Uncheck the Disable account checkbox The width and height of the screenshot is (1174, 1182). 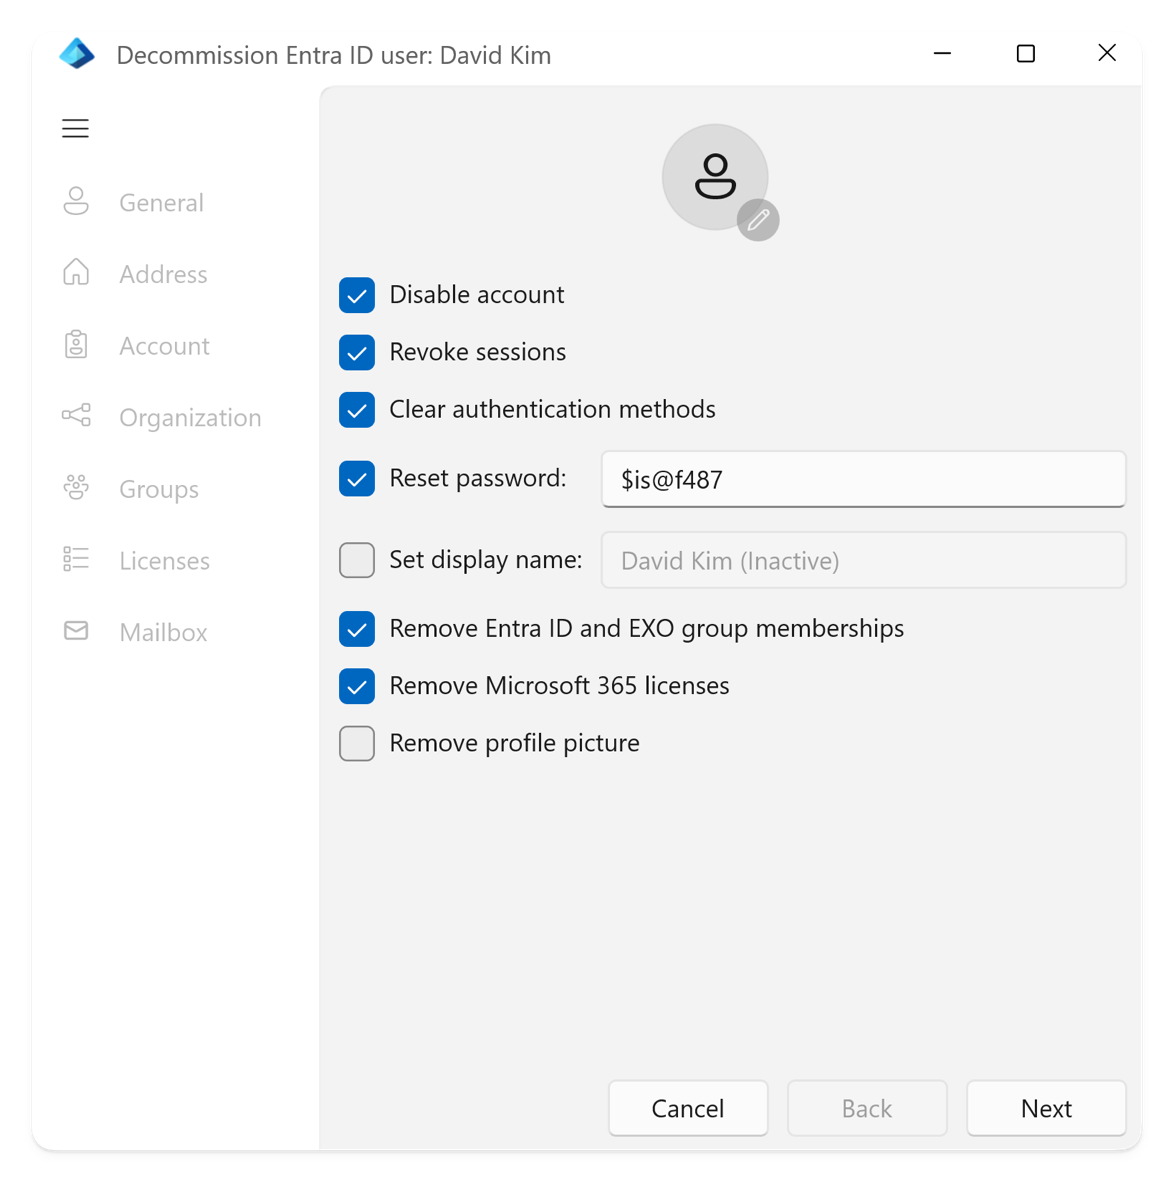pyautogui.click(x=357, y=295)
